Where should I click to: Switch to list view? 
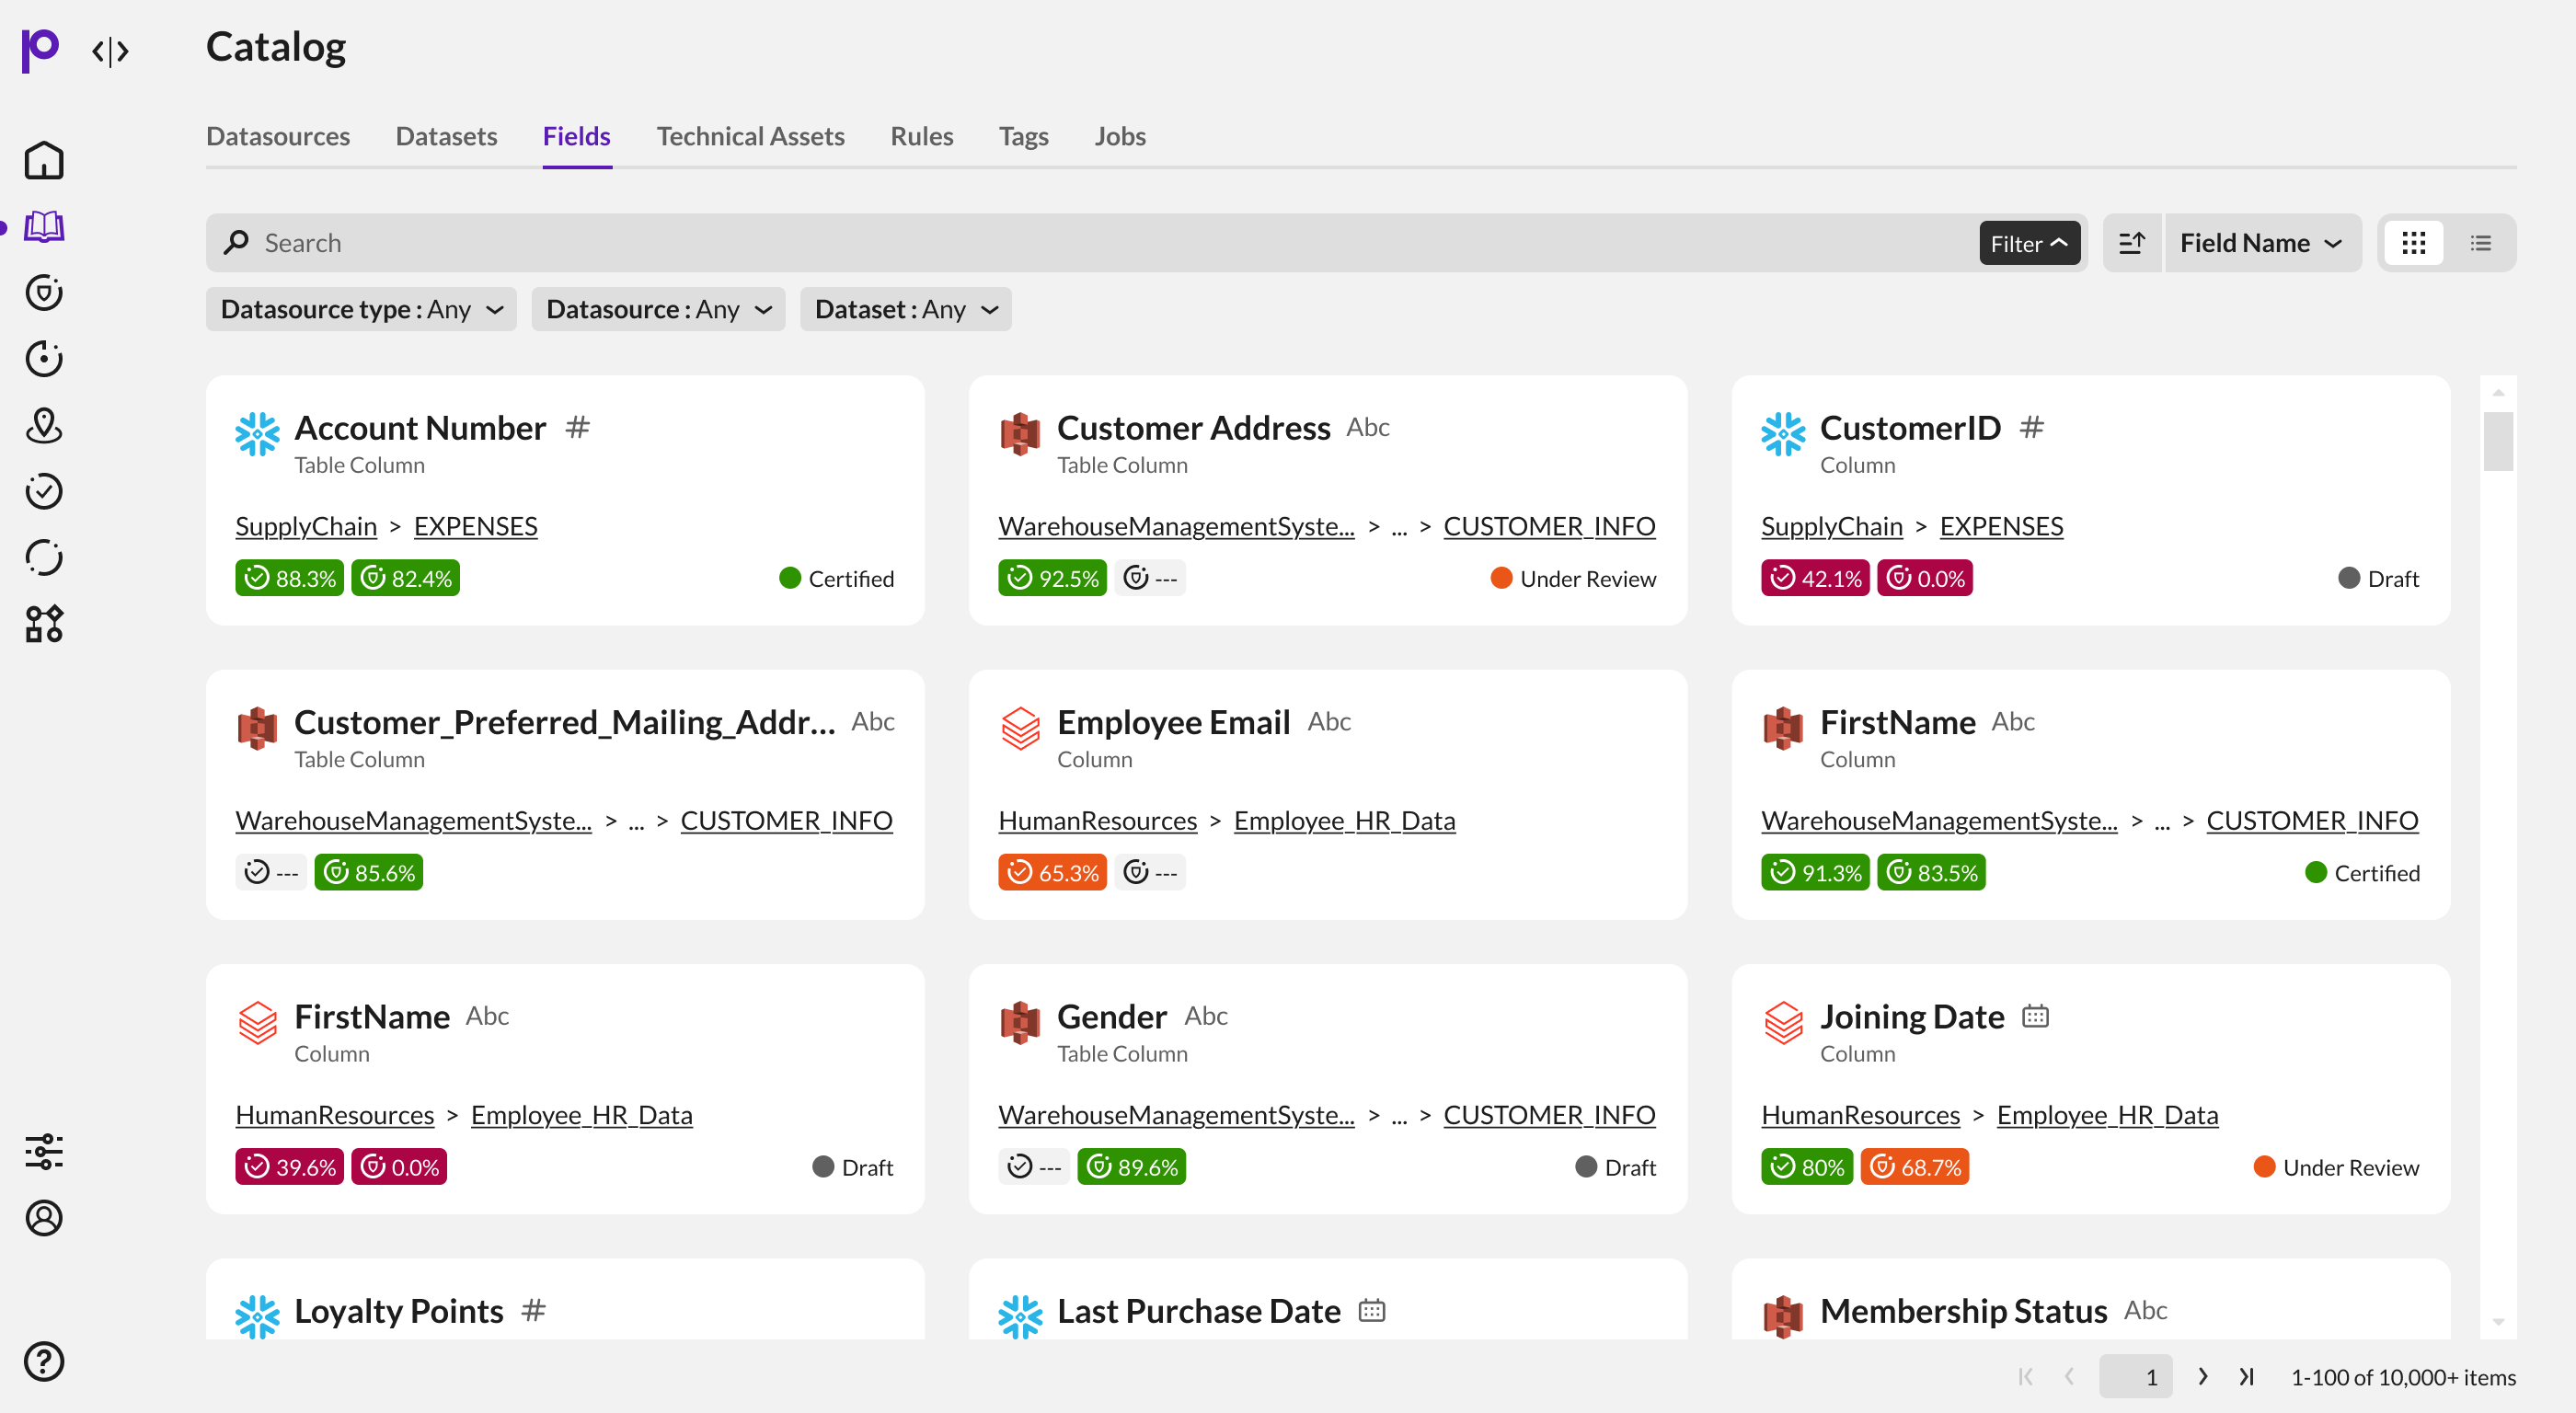(2480, 243)
